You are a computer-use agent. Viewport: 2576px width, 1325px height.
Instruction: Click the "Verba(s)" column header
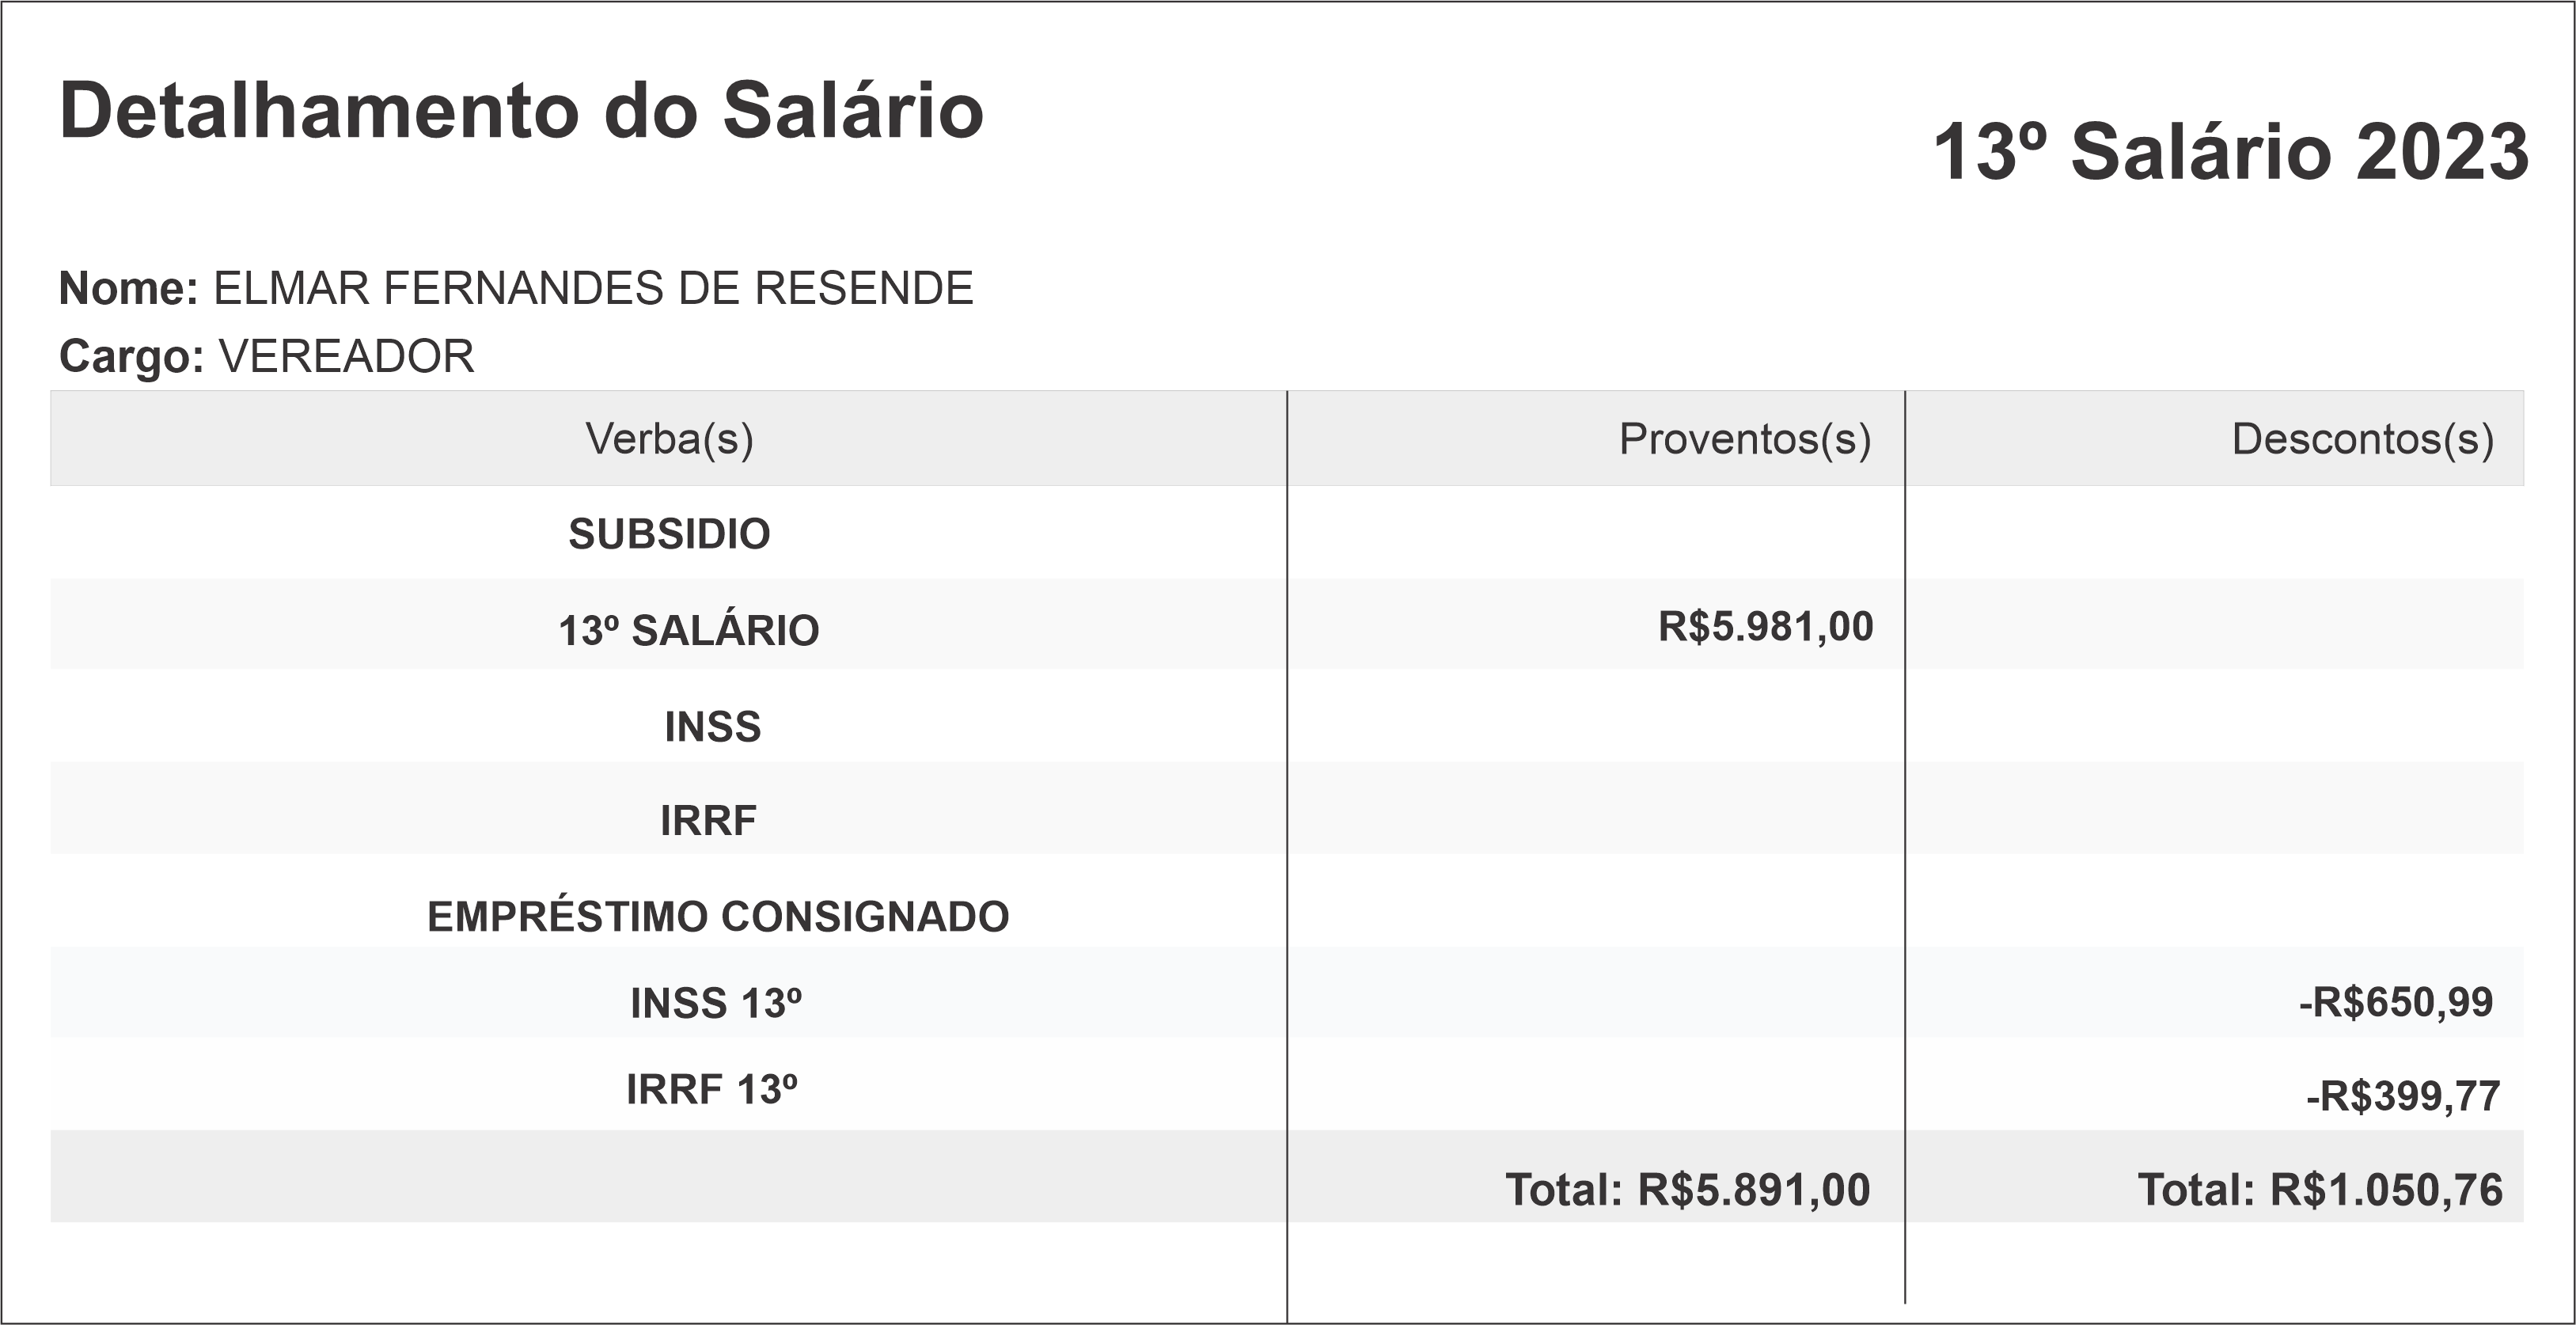(x=669, y=439)
